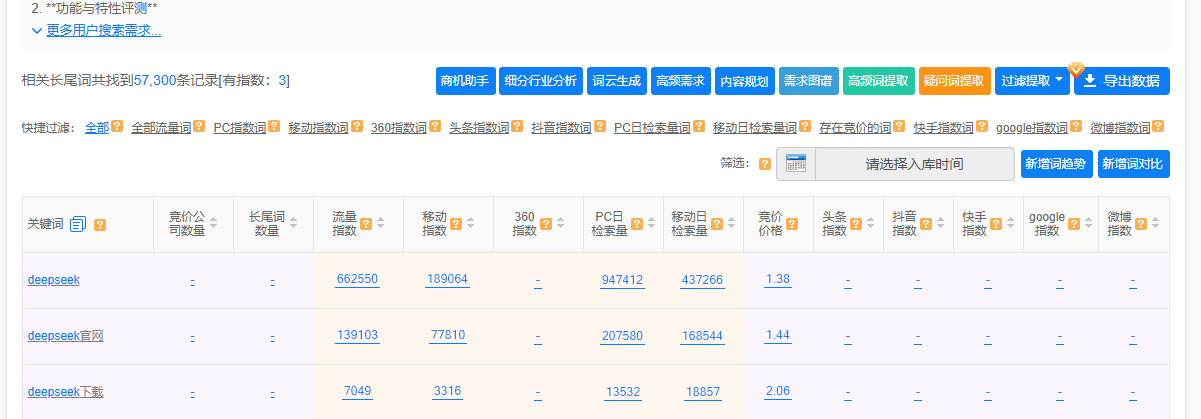The image size is (1201, 419).
Task: Filter by 快手指数词
Action: pyautogui.click(x=944, y=128)
